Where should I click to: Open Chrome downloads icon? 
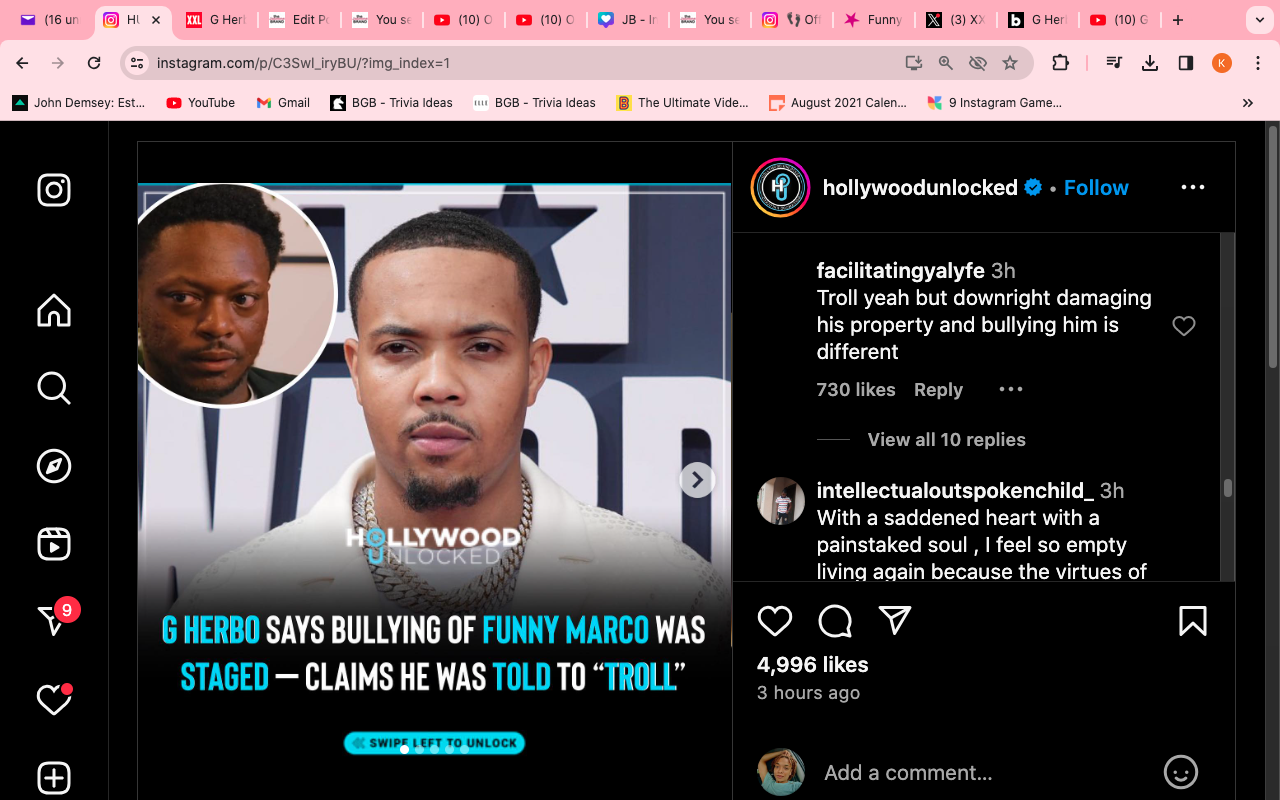tap(1150, 63)
